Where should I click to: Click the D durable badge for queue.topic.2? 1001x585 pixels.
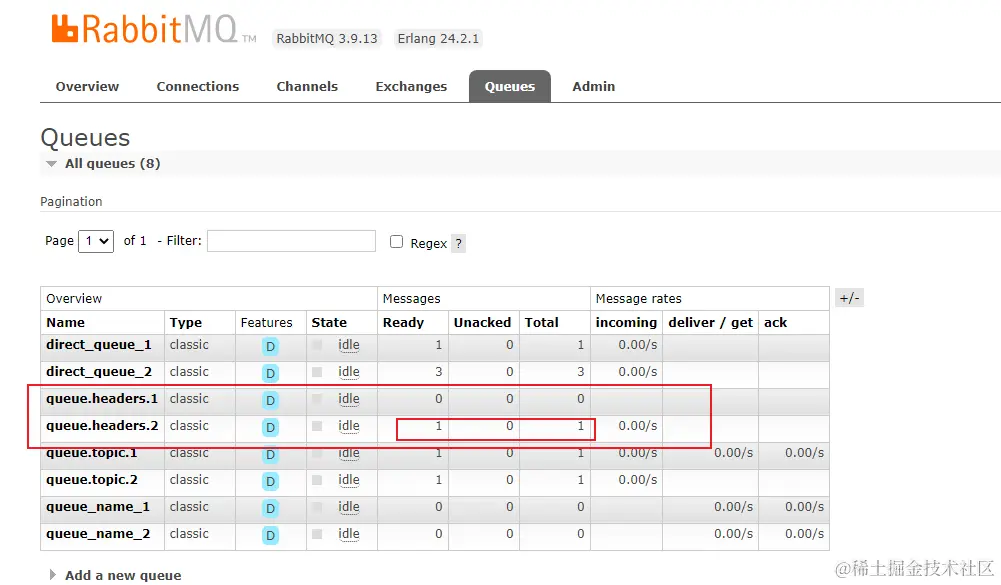point(270,481)
